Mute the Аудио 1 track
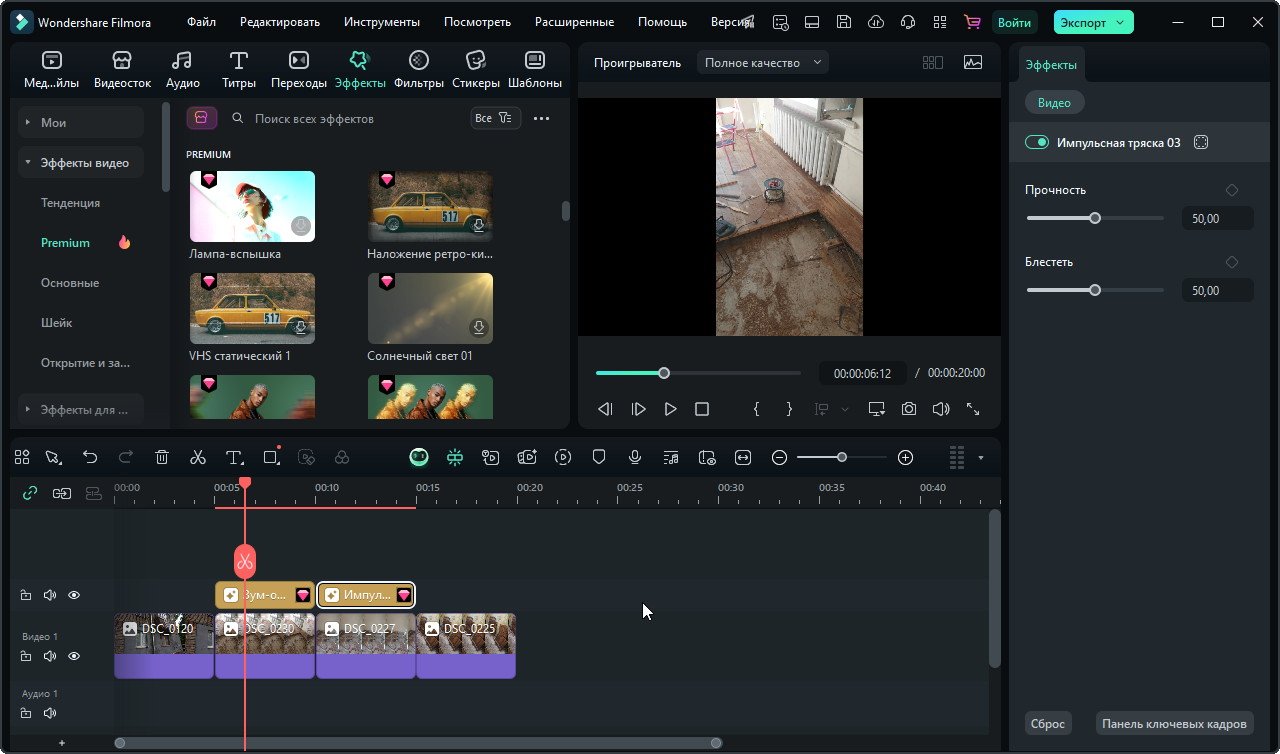 50,713
